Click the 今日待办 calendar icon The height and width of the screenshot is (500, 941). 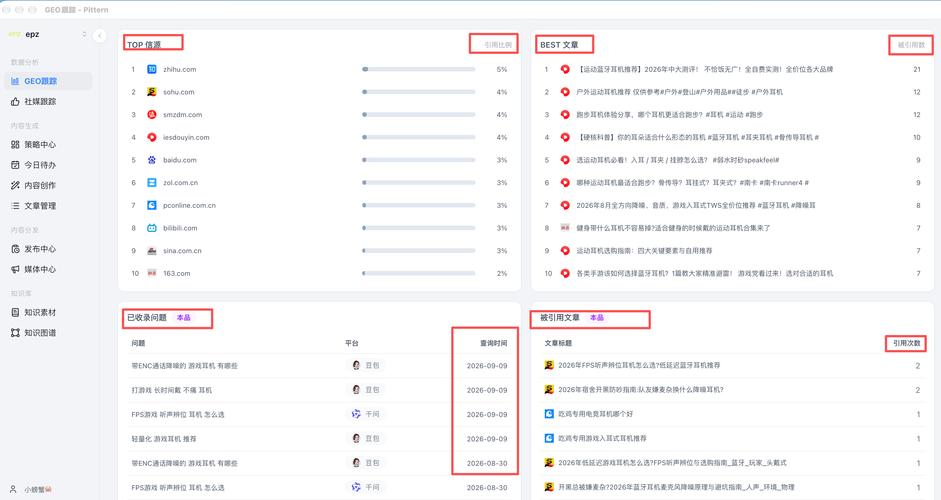15,165
